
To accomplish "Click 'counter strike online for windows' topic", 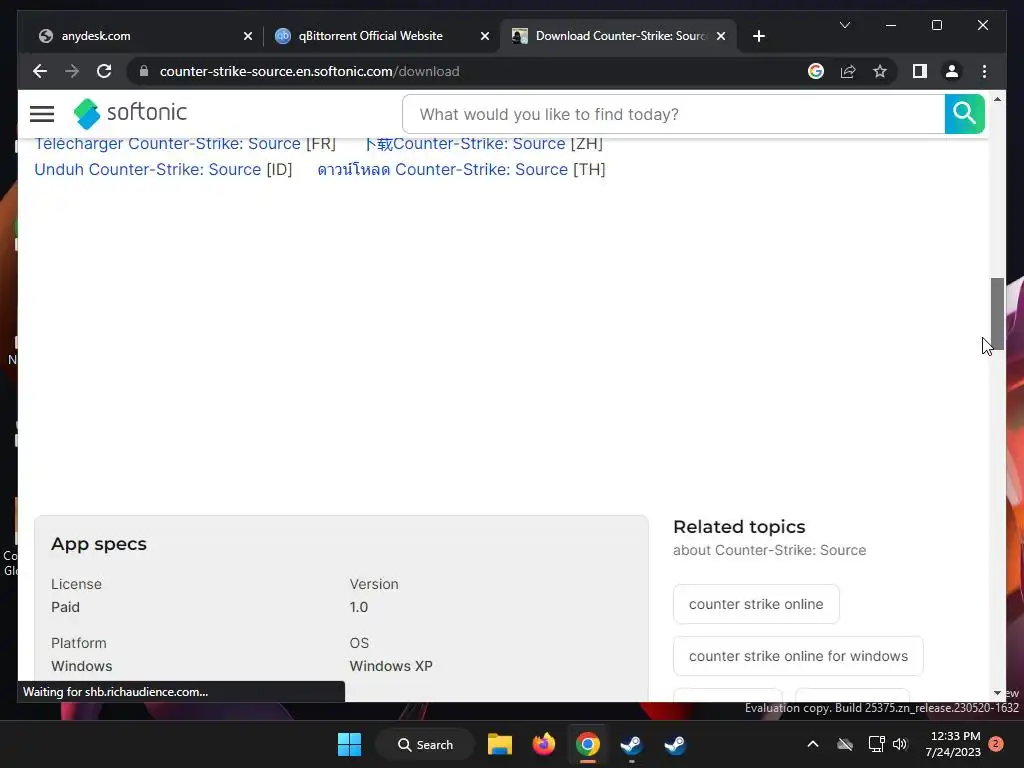I will [x=798, y=656].
